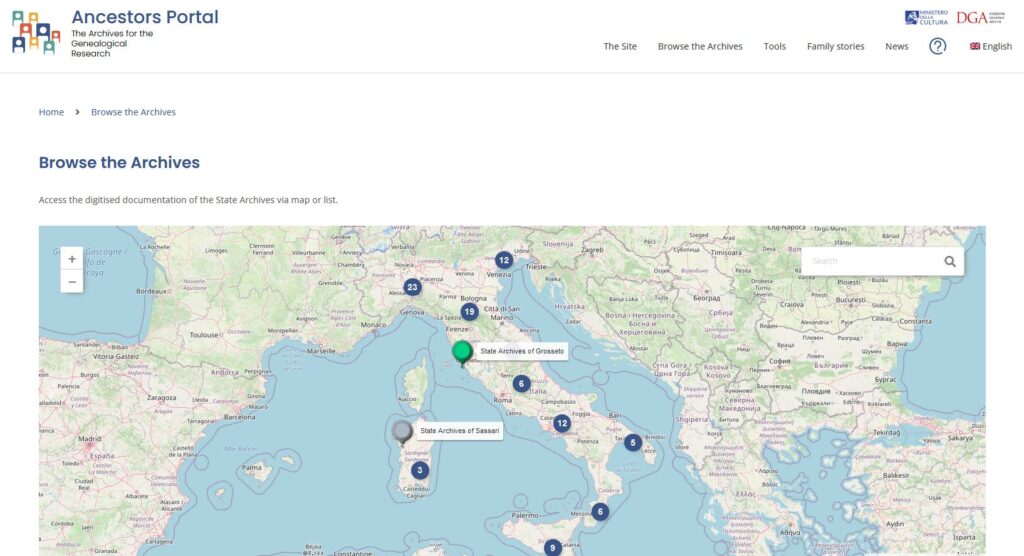This screenshot has width=1024, height=556.
Task: Expand the cluster marker showing 23
Action: [x=412, y=288]
